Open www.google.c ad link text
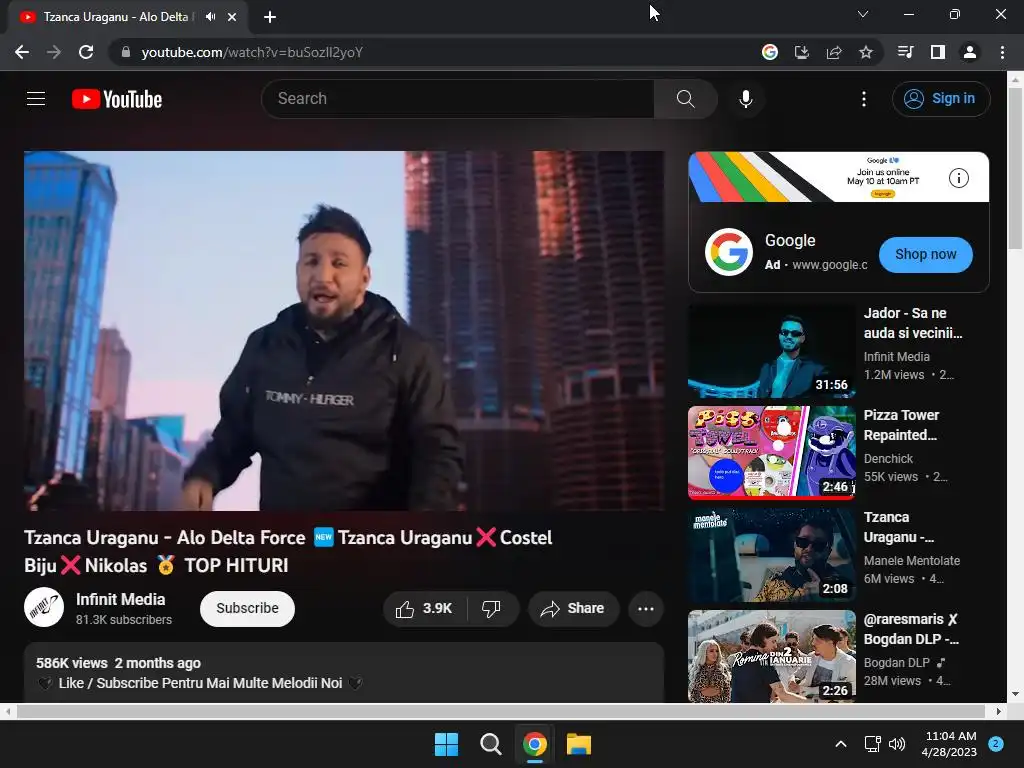This screenshot has width=1024, height=768. [829, 264]
